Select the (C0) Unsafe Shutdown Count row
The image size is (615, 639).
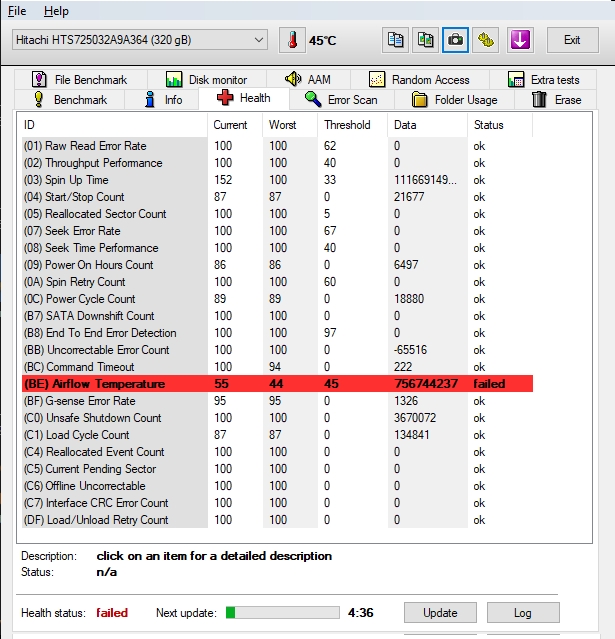[277, 418]
